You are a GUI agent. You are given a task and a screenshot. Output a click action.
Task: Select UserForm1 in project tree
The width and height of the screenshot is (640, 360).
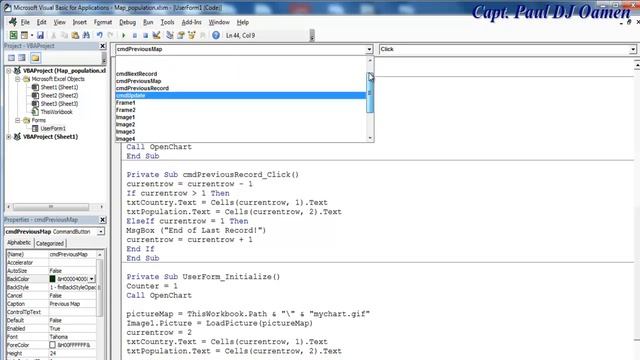53,129
